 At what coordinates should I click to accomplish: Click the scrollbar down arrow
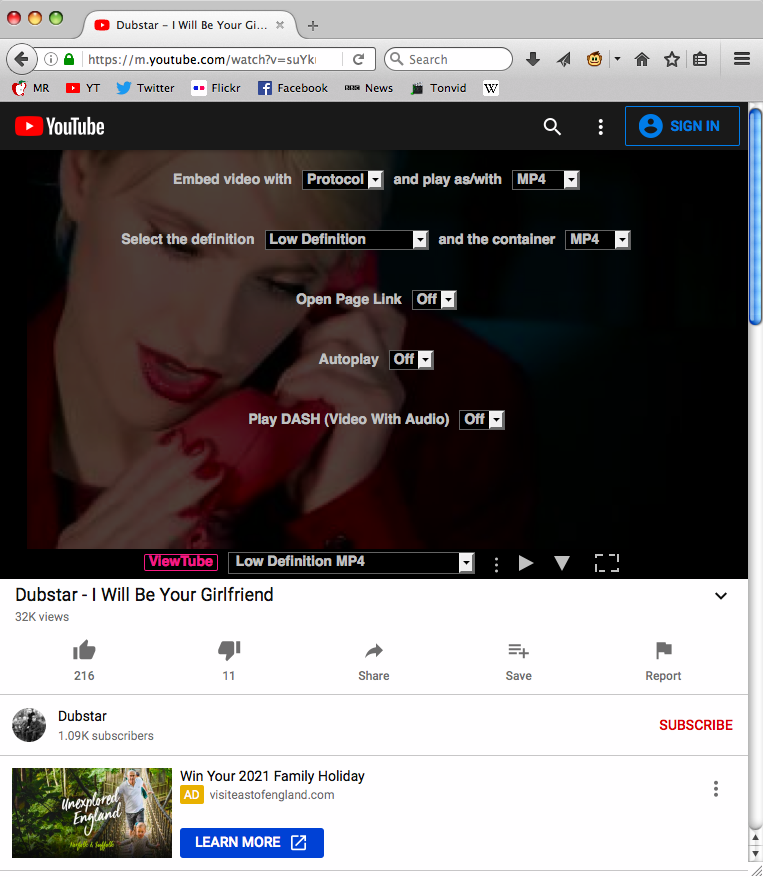(755, 854)
